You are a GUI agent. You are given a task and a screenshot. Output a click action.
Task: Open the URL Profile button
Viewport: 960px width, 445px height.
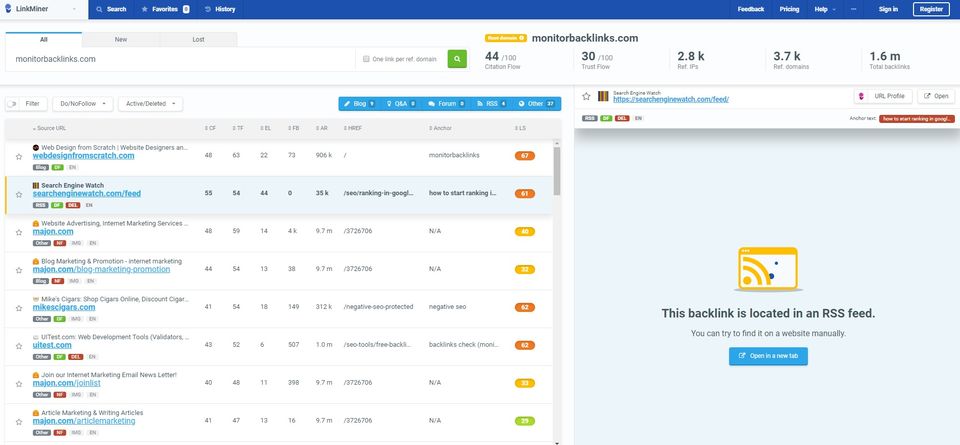click(x=883, y=97)
